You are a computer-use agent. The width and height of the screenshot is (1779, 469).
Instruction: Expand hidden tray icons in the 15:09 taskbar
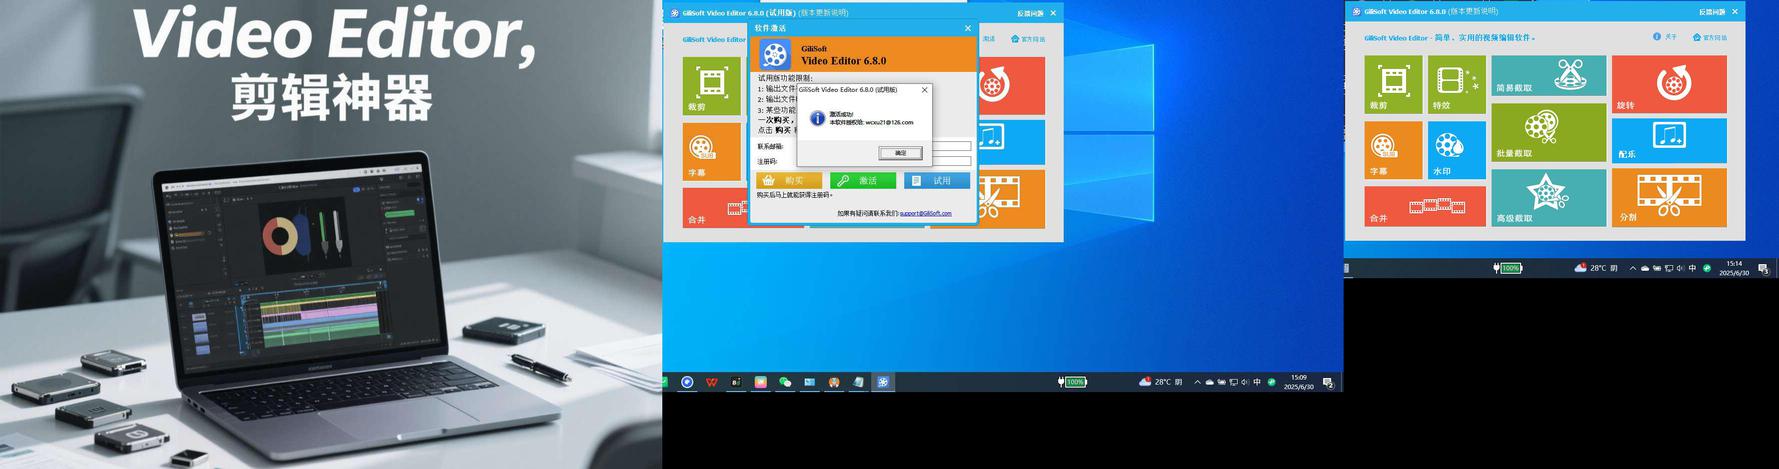(1197, 382)
